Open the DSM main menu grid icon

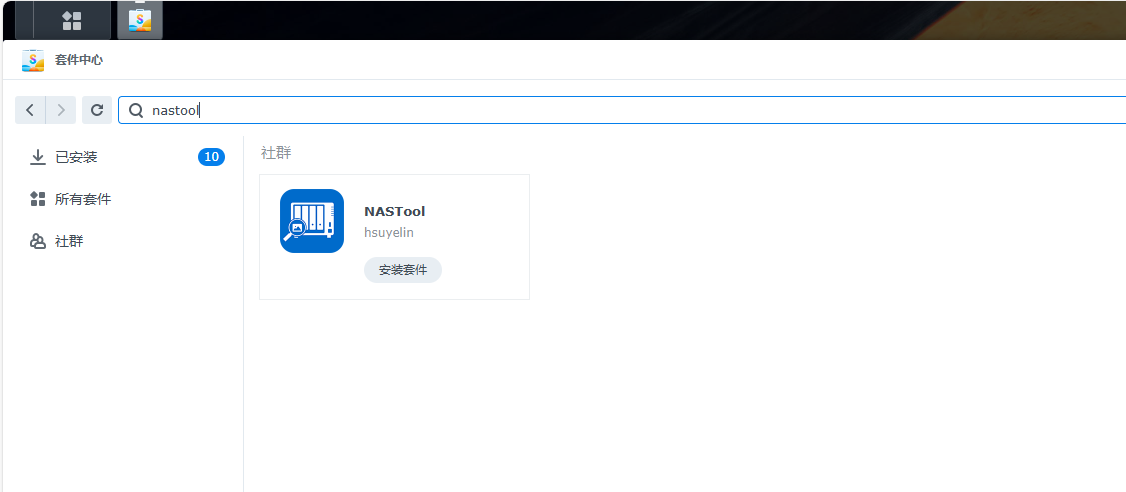[72, 20]
